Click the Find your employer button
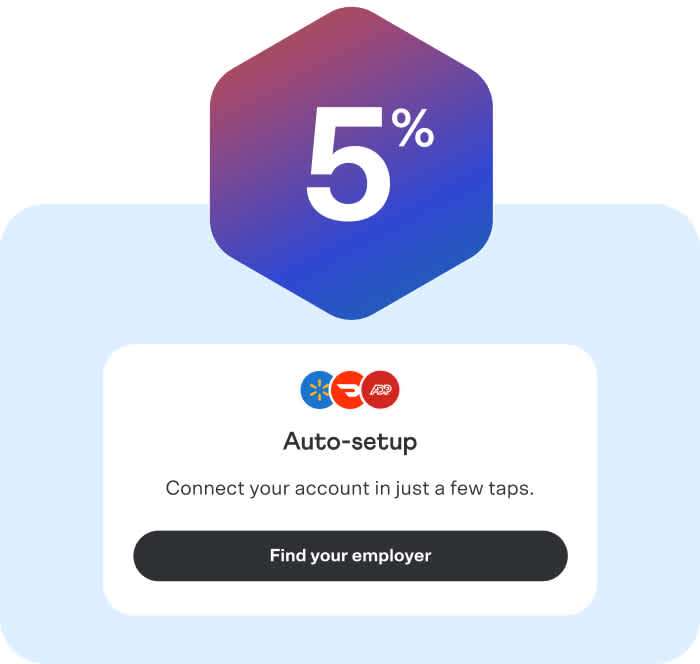700x664 pixels. click(350, 556)
